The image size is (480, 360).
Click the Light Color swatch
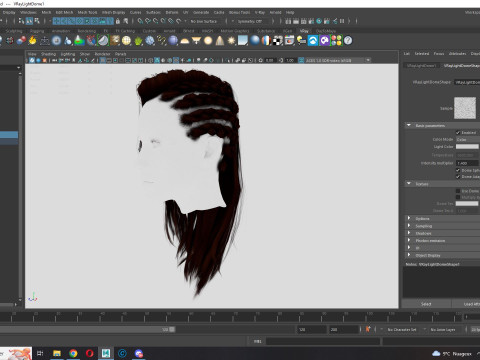click(467, 146)
